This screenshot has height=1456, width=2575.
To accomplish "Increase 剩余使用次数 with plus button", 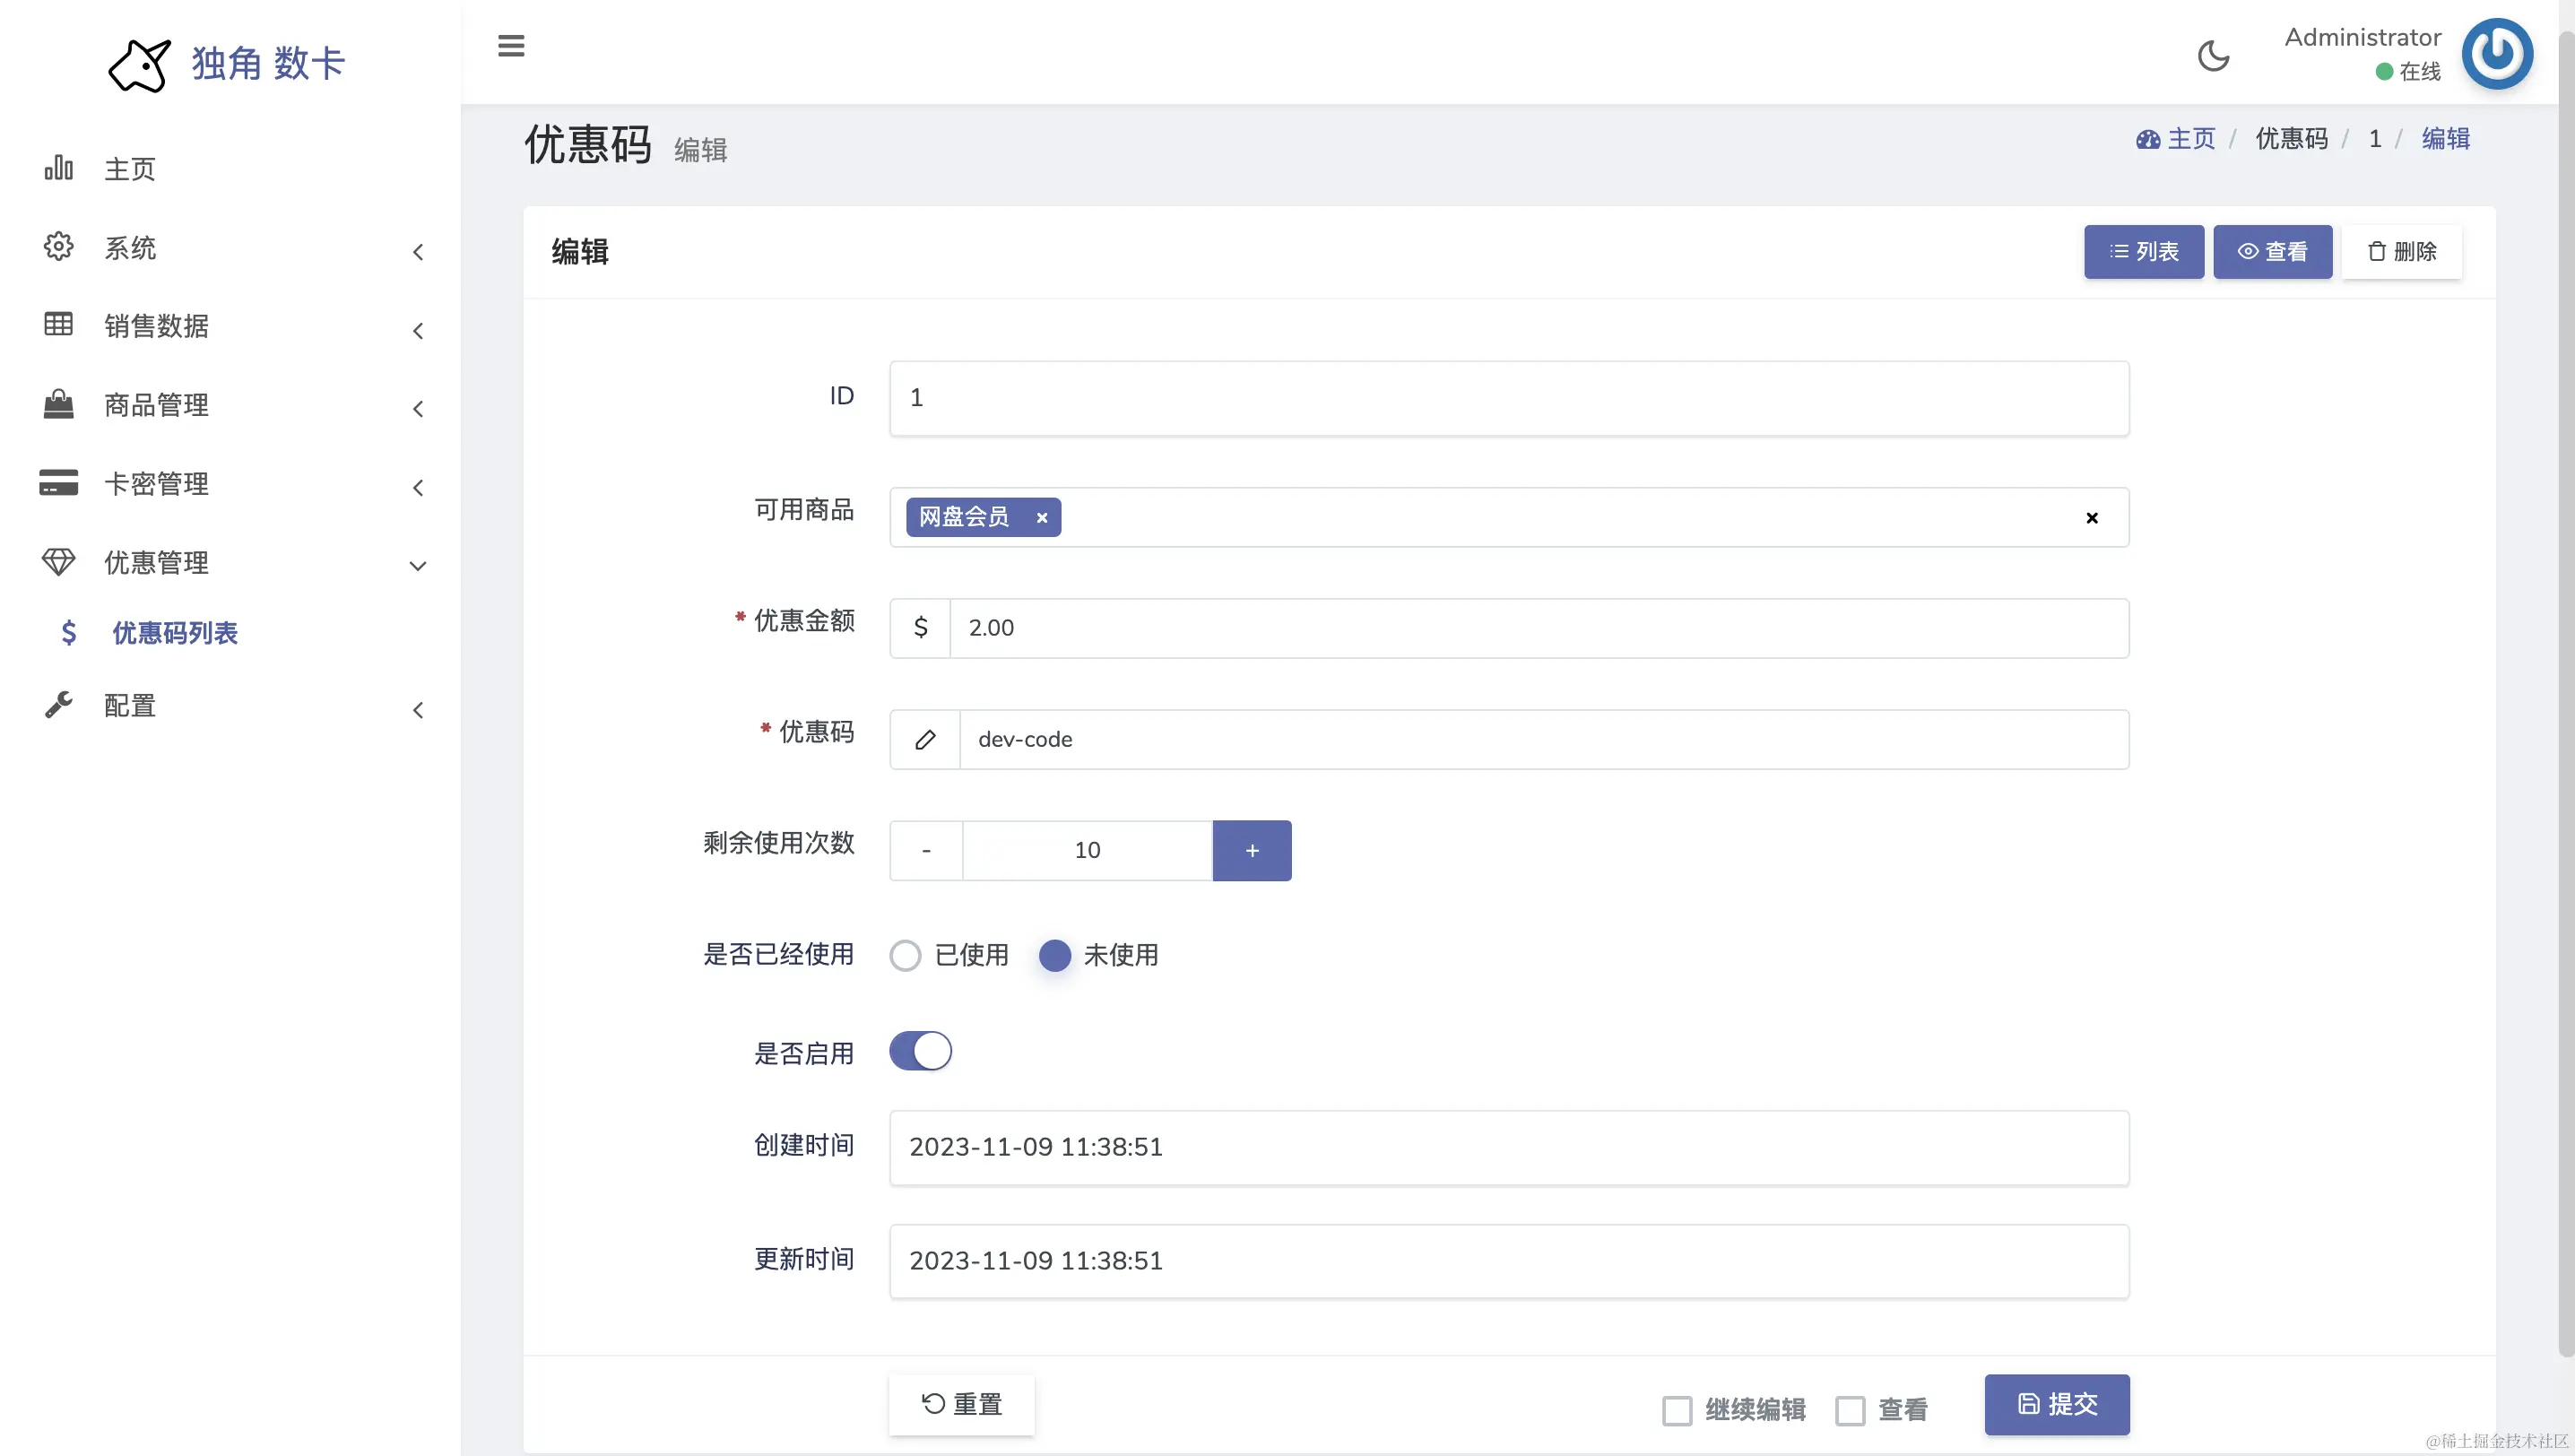I will tap(1252, 850).
